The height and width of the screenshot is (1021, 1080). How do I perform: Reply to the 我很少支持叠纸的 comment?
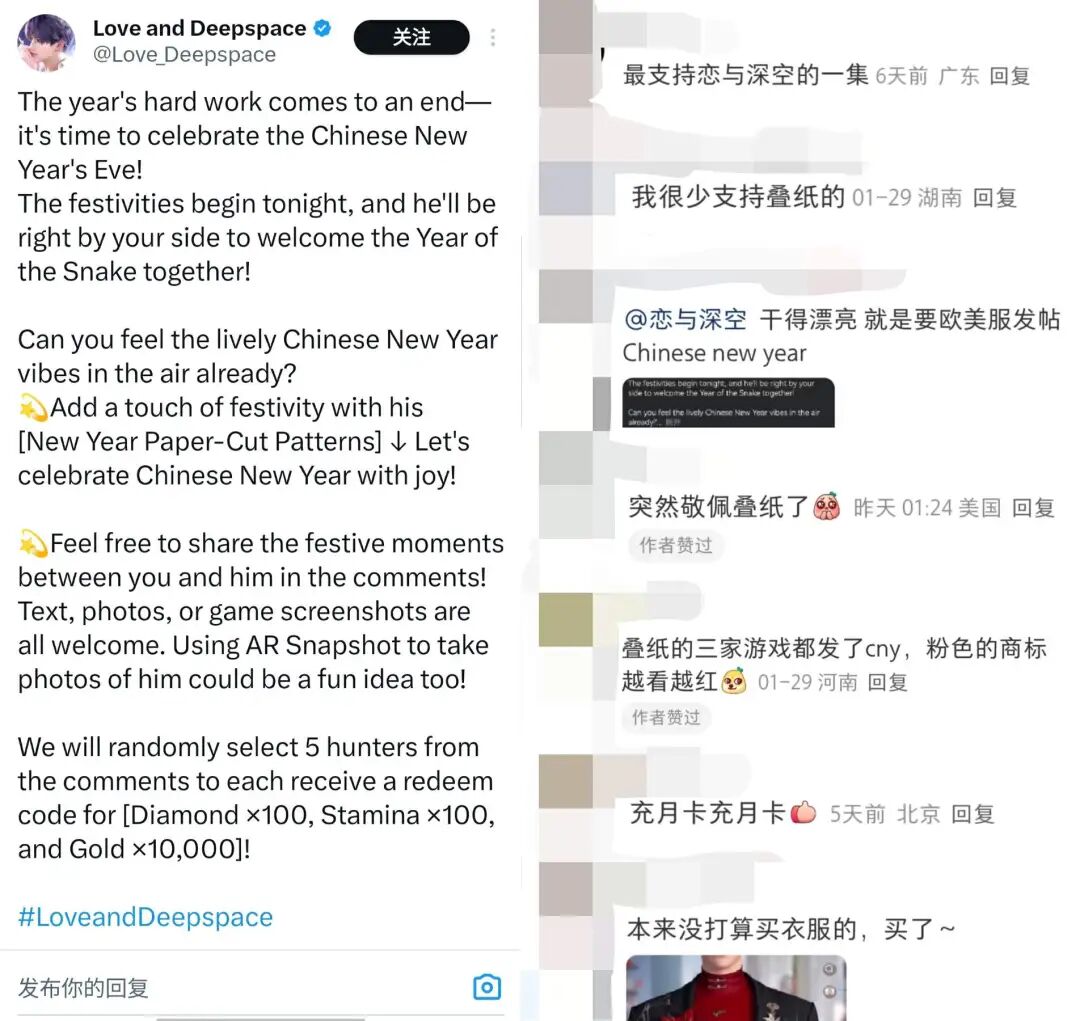tap(995, 198)
